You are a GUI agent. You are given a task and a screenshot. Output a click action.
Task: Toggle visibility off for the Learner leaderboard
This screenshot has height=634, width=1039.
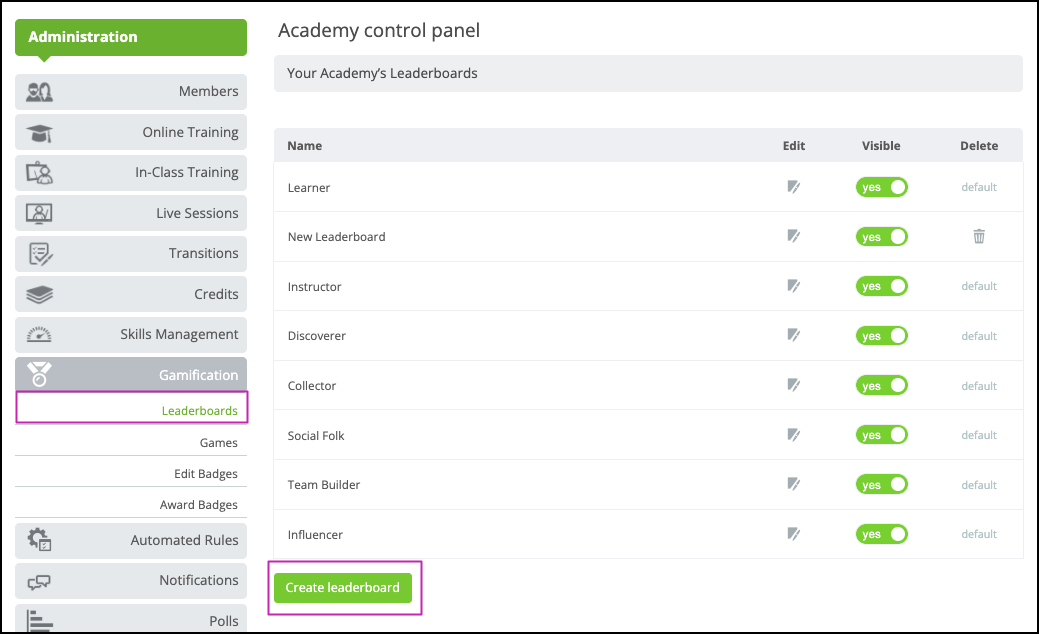[881, 187]
